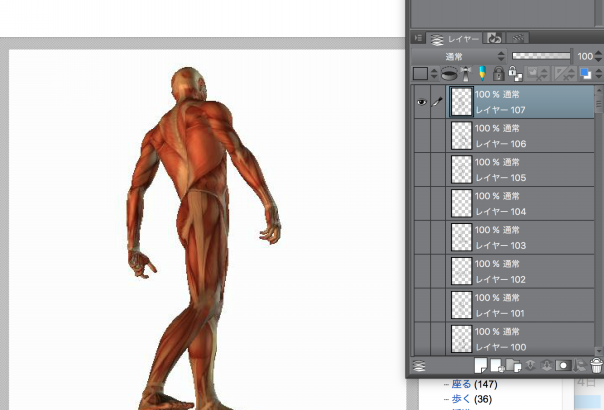The image size is (604, 410).
Task: Open the layer panel menu button
Action: pos(420,37)
